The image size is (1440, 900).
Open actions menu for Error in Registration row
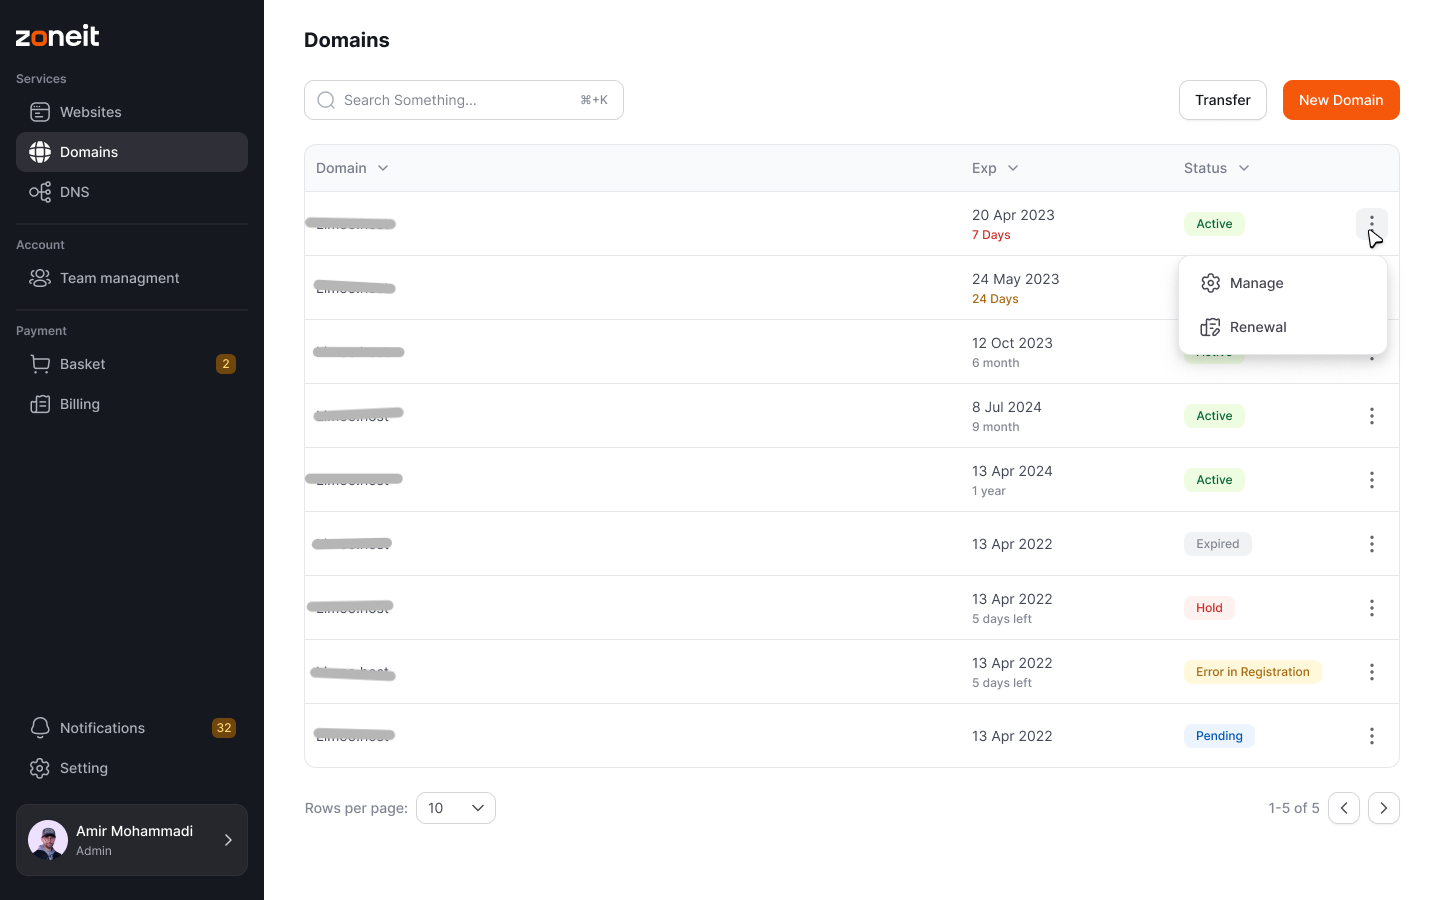coord(1372,672)
